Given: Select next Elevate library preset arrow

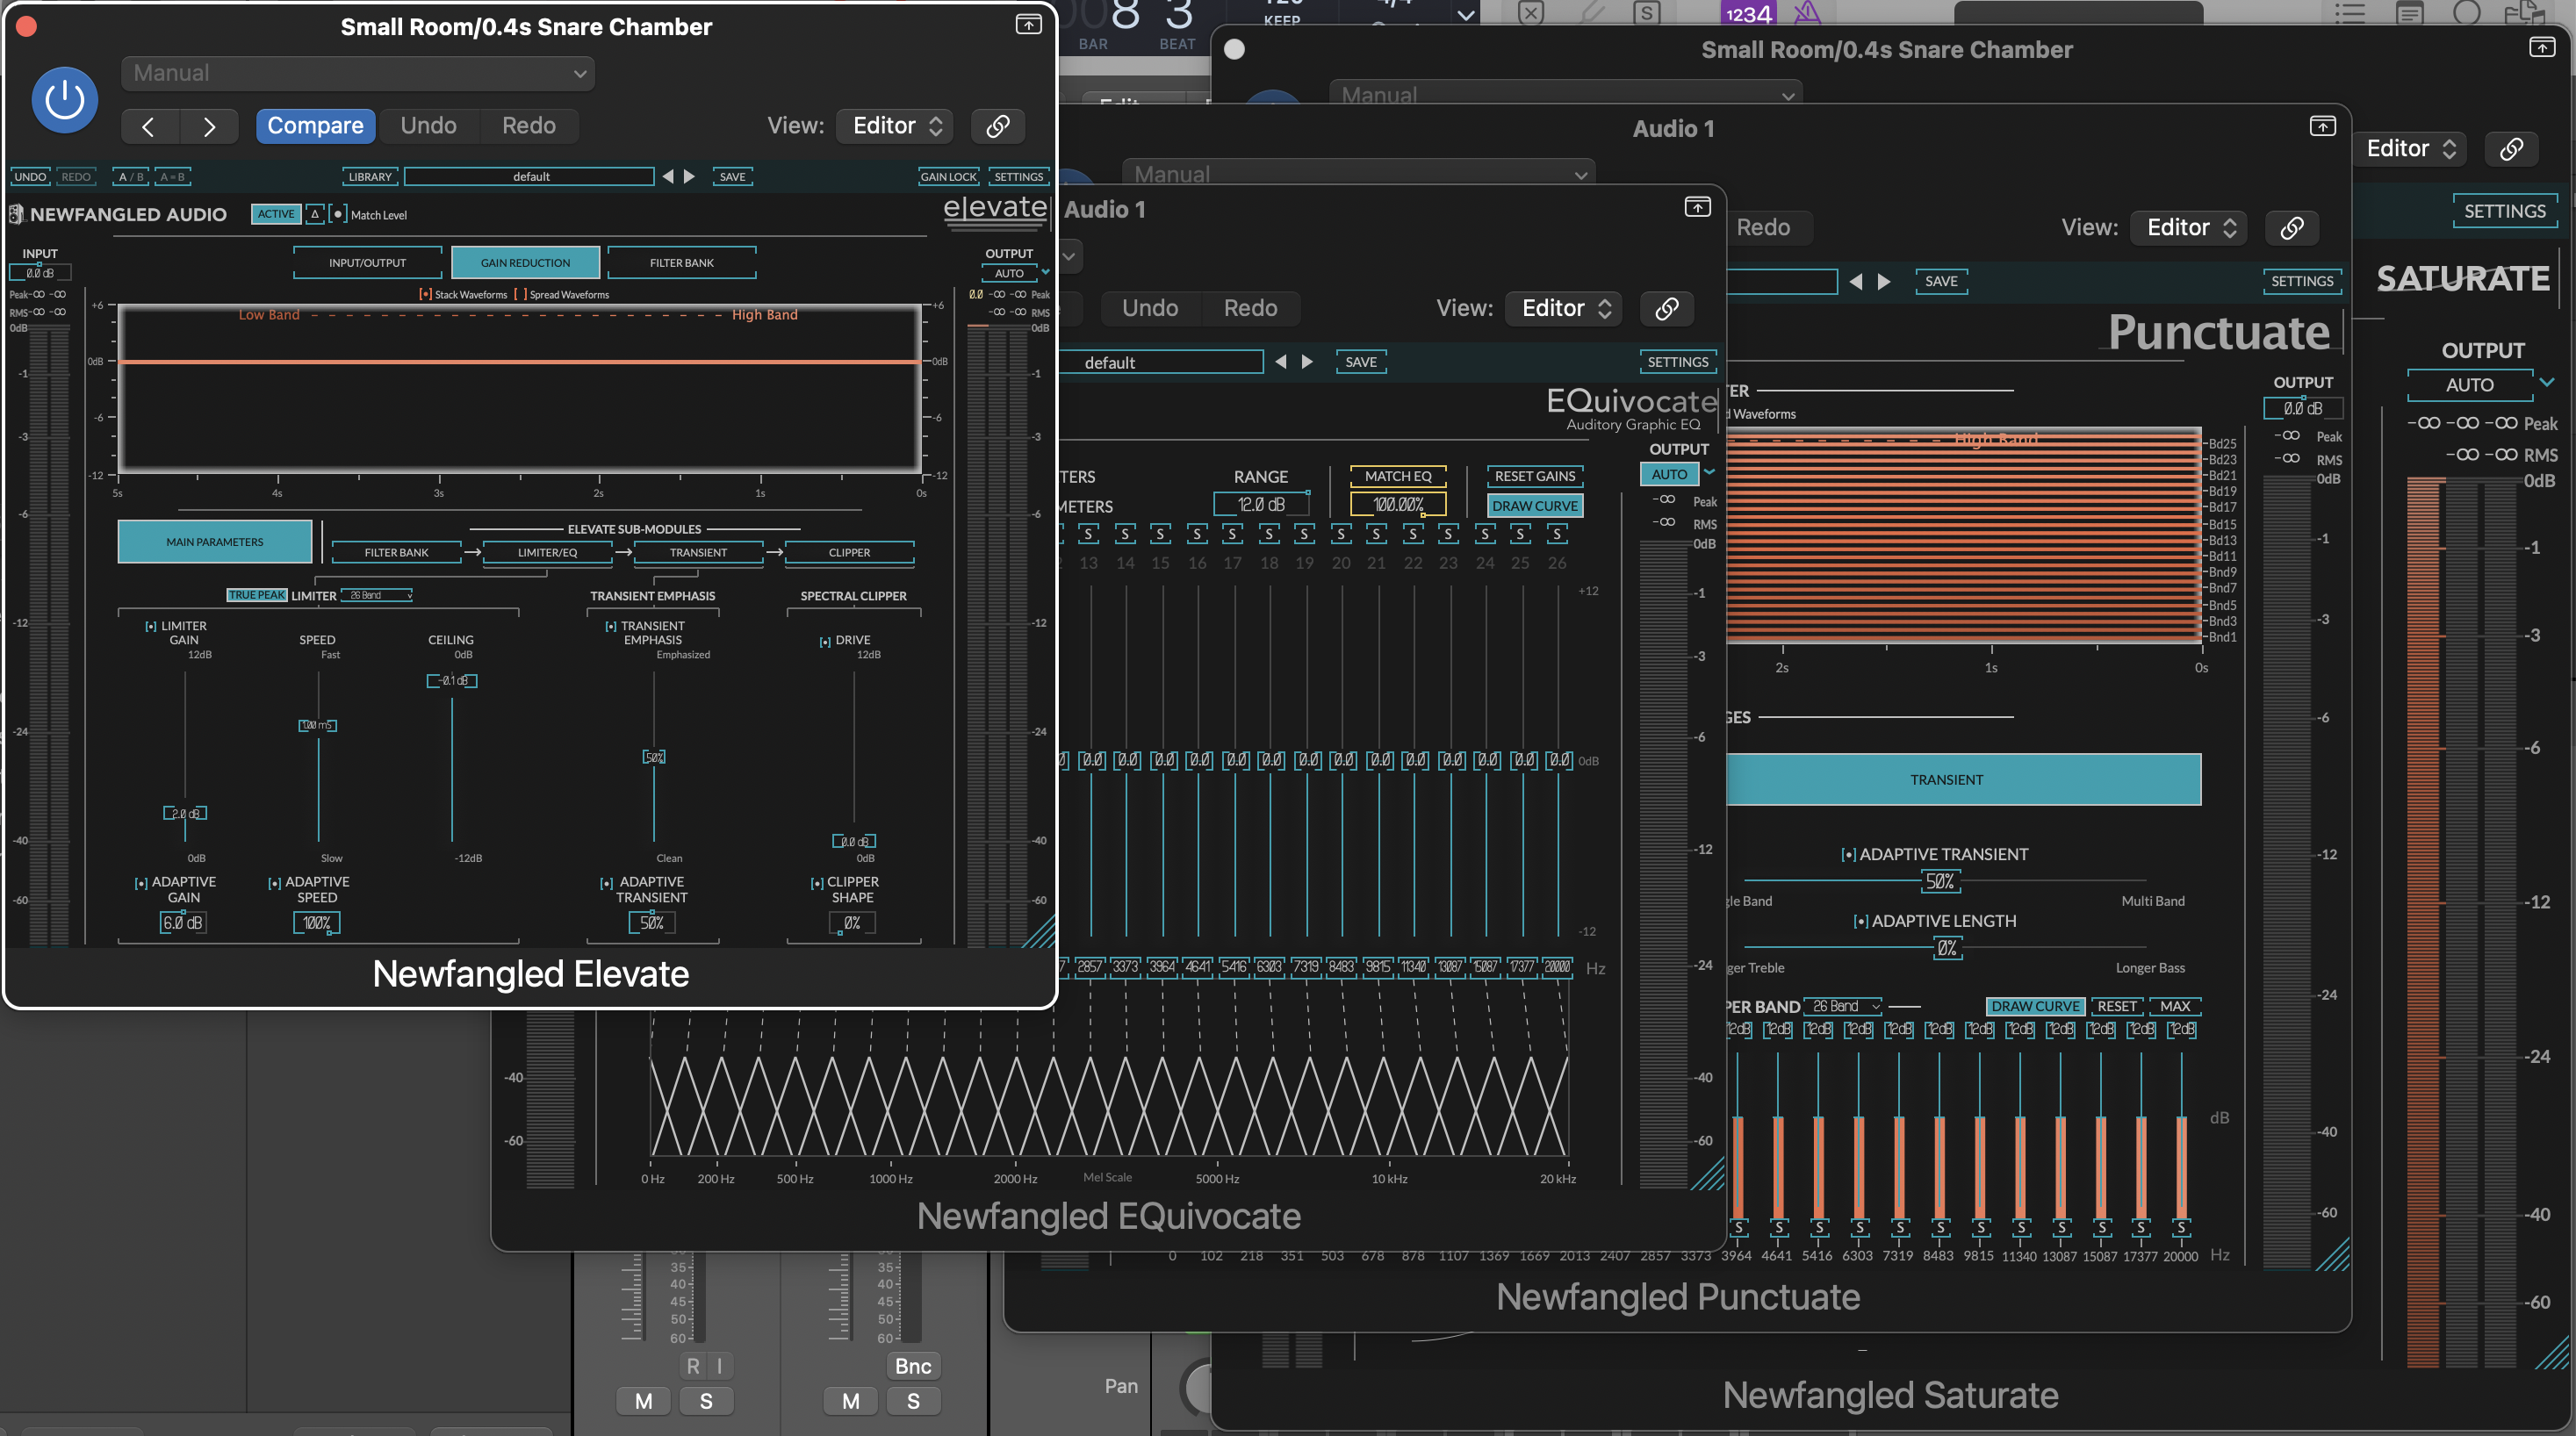Looking at the screenshot, I should click(x=689, y=176).
